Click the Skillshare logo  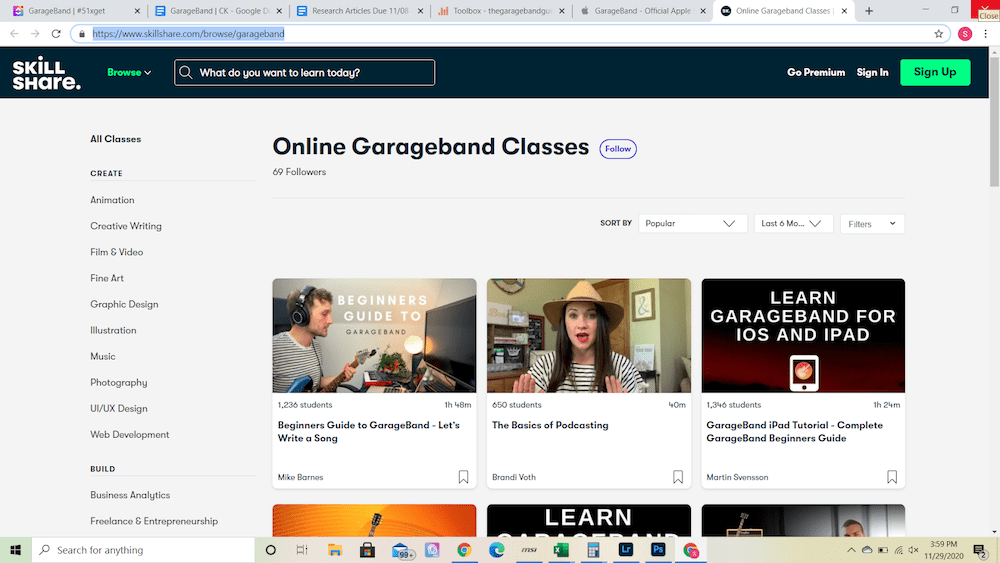pos(47,73)
